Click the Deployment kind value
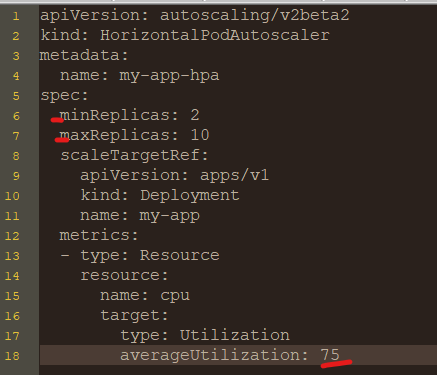Screen dimensions: 437x375 (190, 196)
